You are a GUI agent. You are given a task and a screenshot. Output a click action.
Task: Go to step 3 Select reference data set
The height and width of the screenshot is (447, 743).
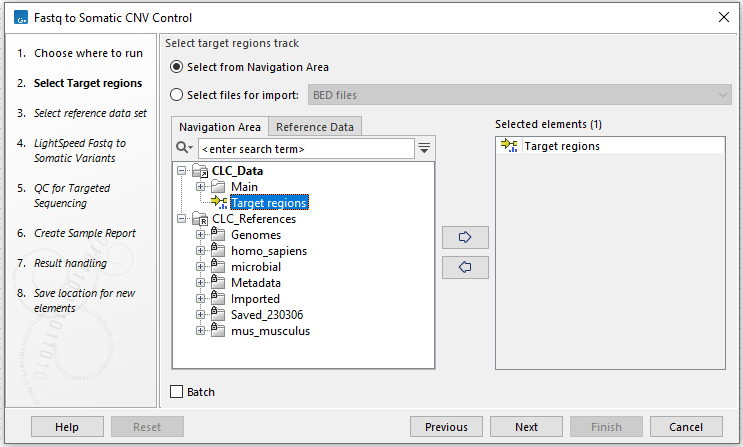coord(90,113)
